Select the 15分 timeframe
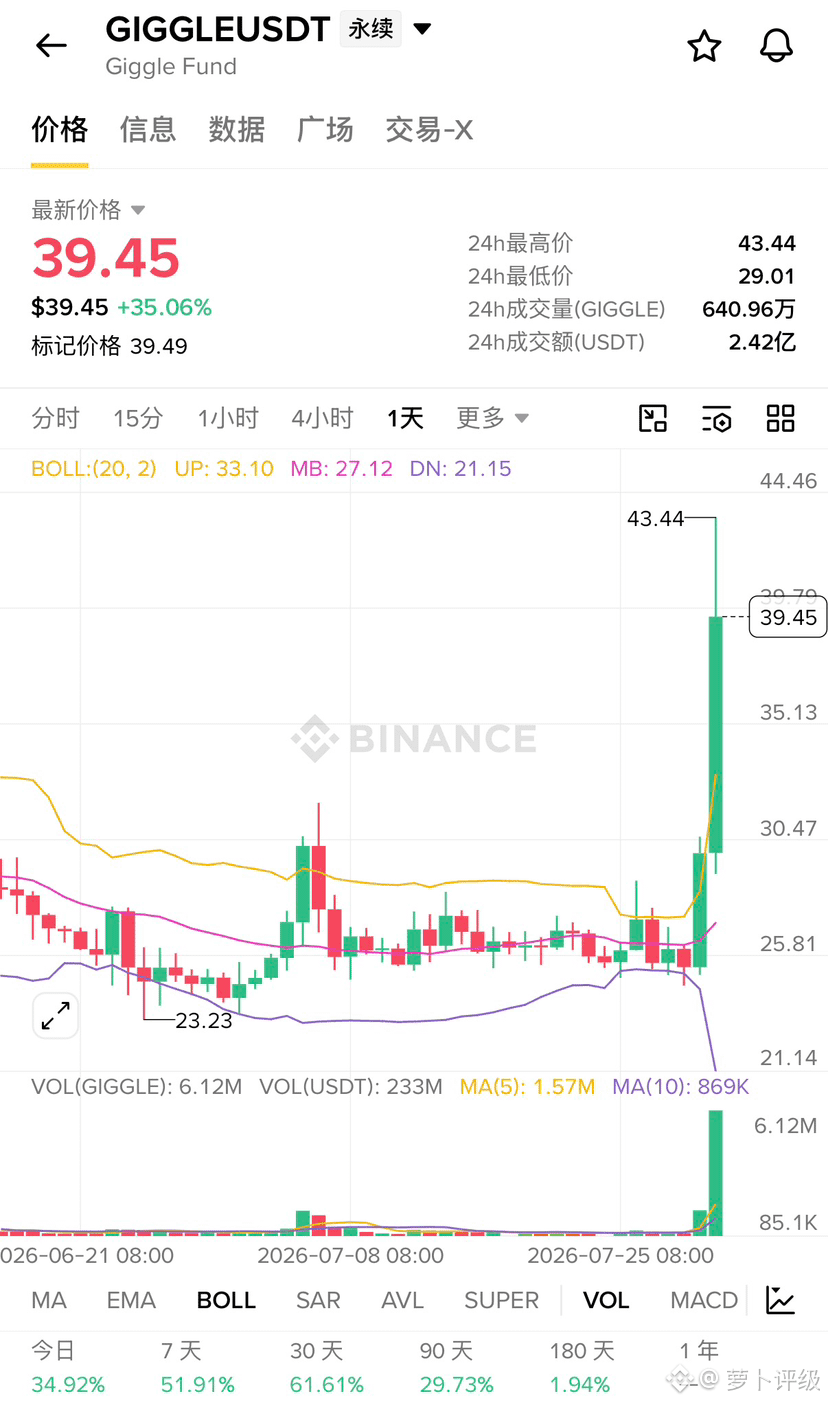828x1405 pixels. click(x=138, y=418)
